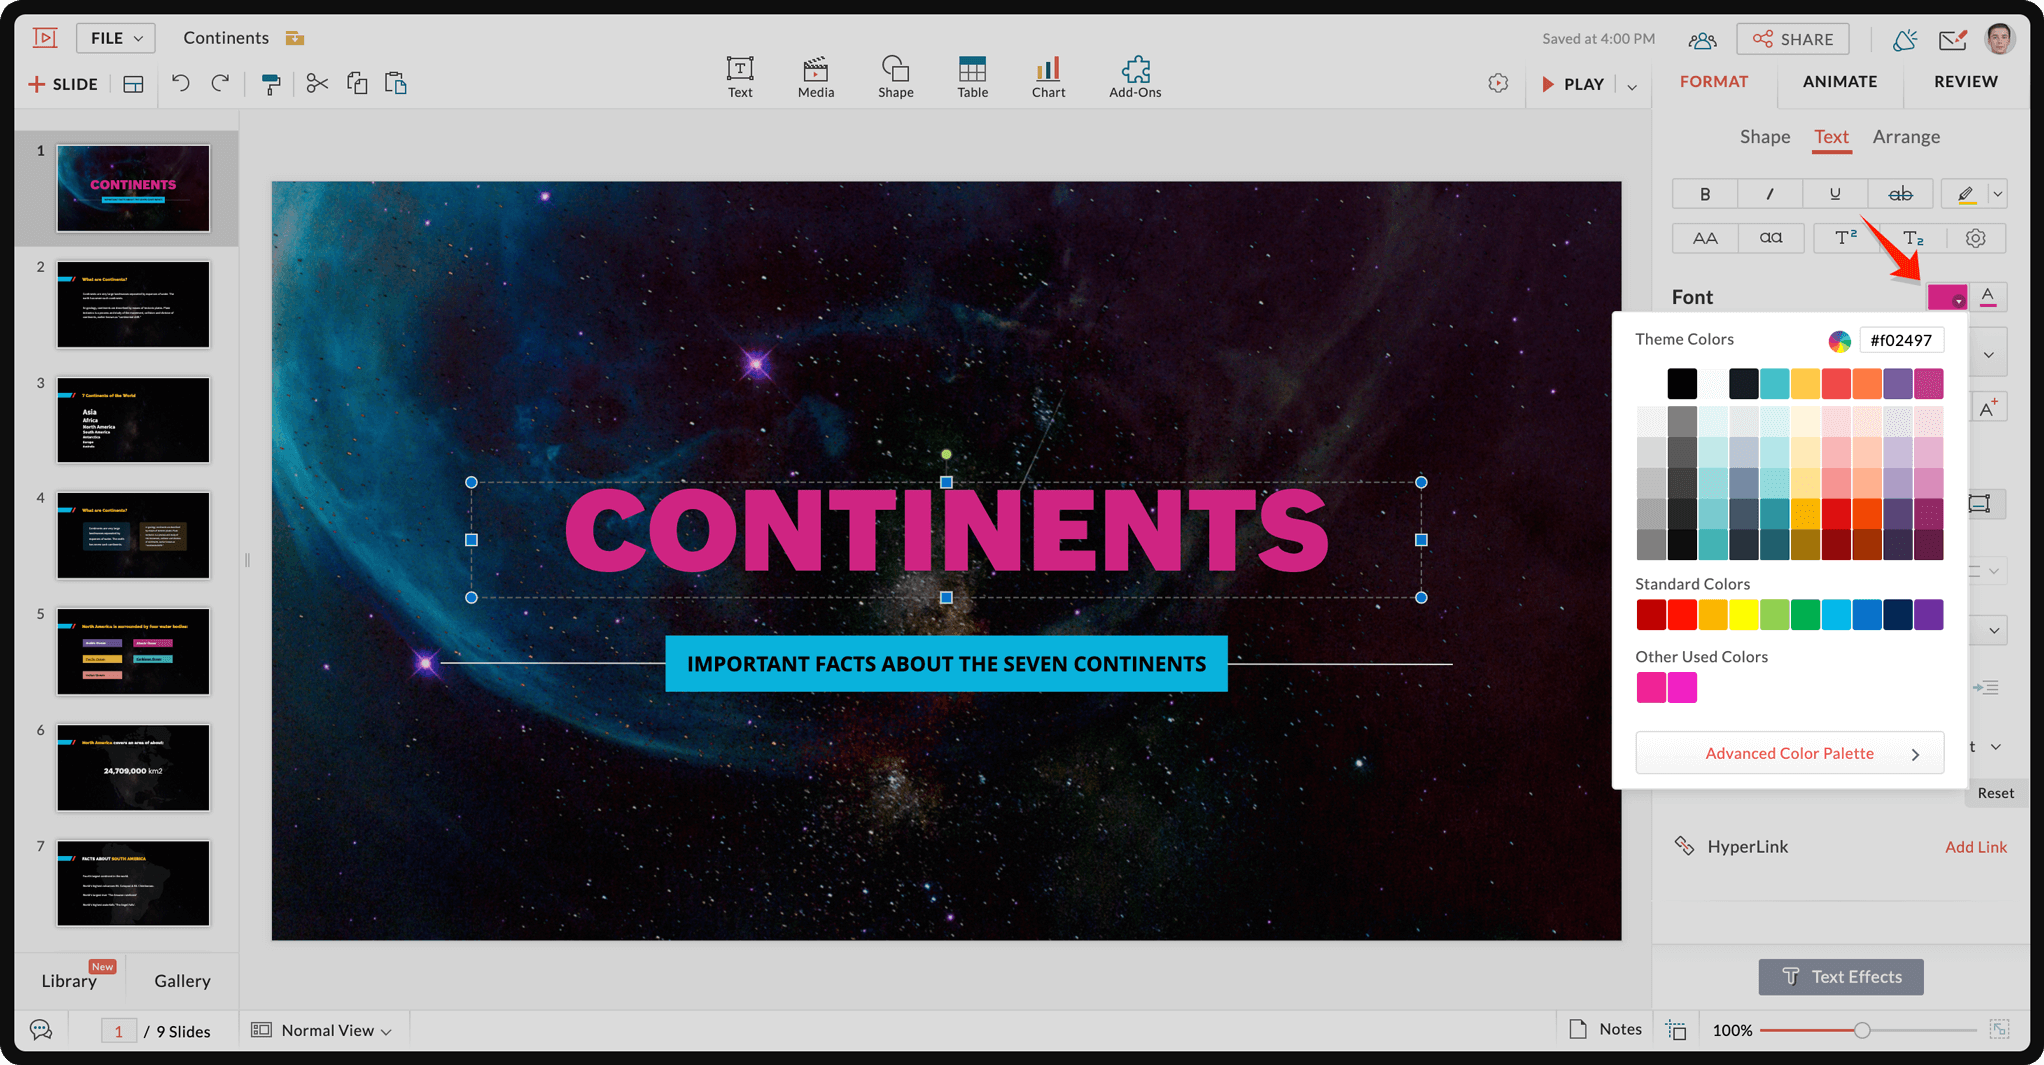
Task: Start the slideshow with PLAY
Action: [1573, 84]
